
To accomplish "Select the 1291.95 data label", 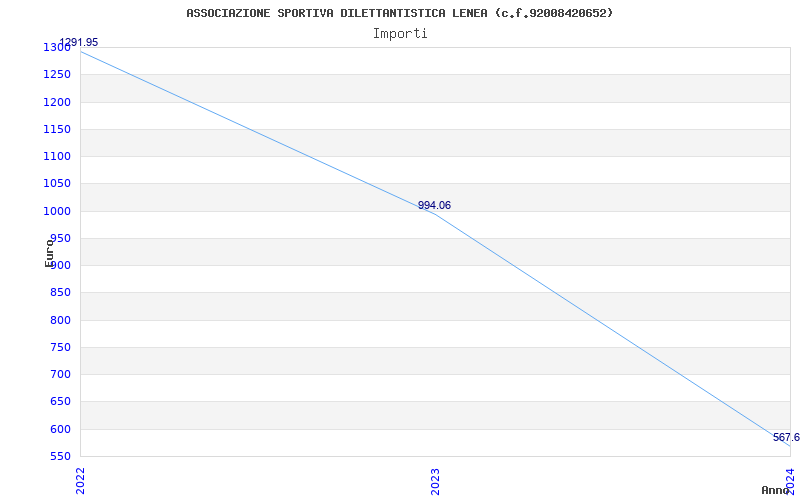I will (79, 42).
